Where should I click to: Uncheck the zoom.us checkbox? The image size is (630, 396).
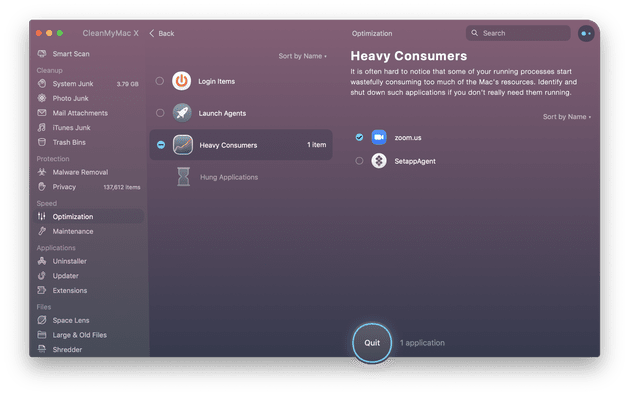click(x=359, y=137)
